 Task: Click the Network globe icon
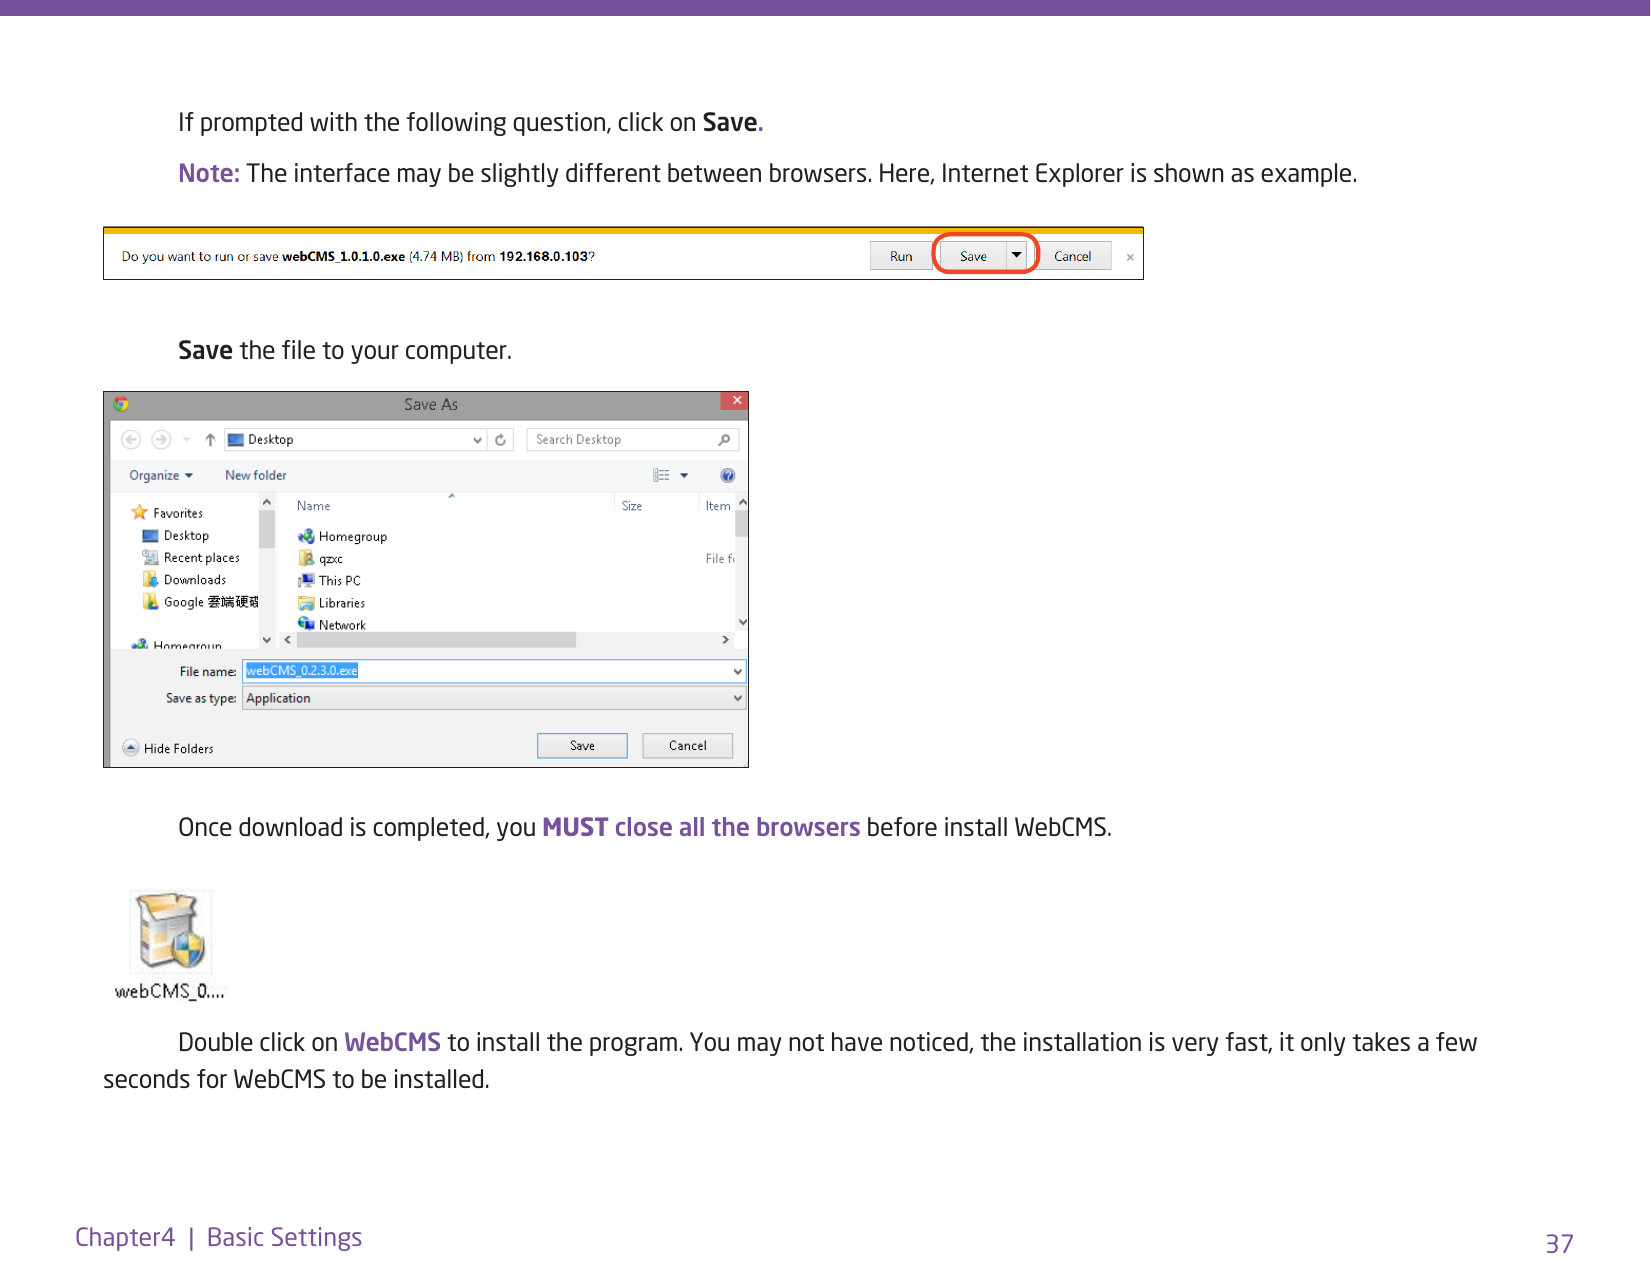coord(306,624)
